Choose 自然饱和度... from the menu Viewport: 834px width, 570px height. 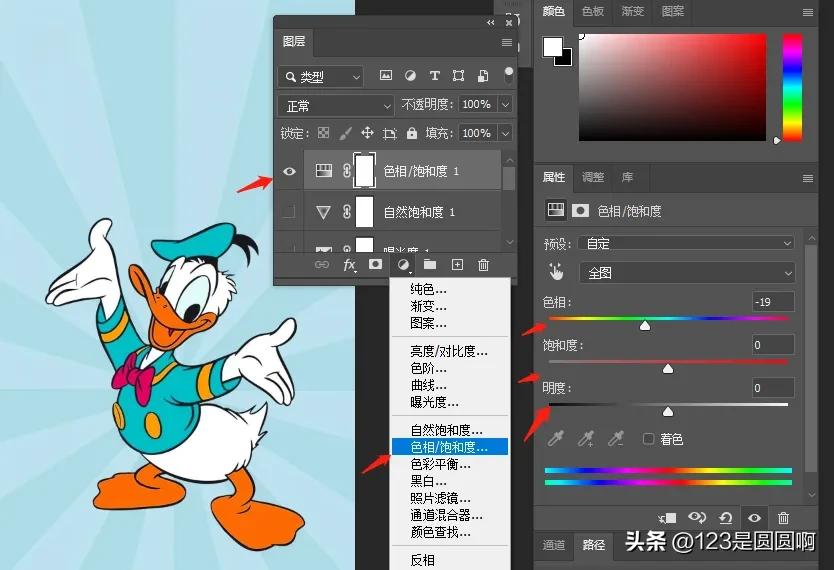[447, 430]
